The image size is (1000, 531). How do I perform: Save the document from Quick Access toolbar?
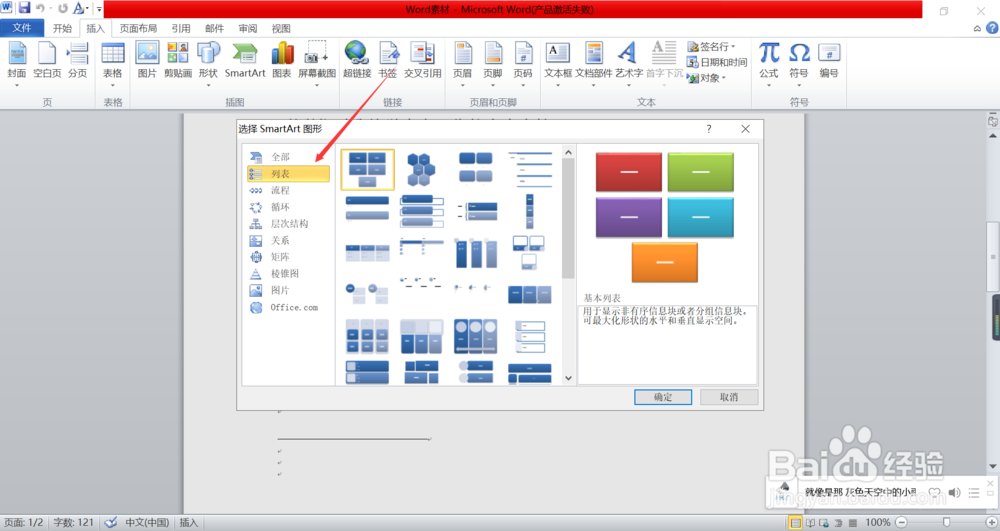(x=24, y=8)
